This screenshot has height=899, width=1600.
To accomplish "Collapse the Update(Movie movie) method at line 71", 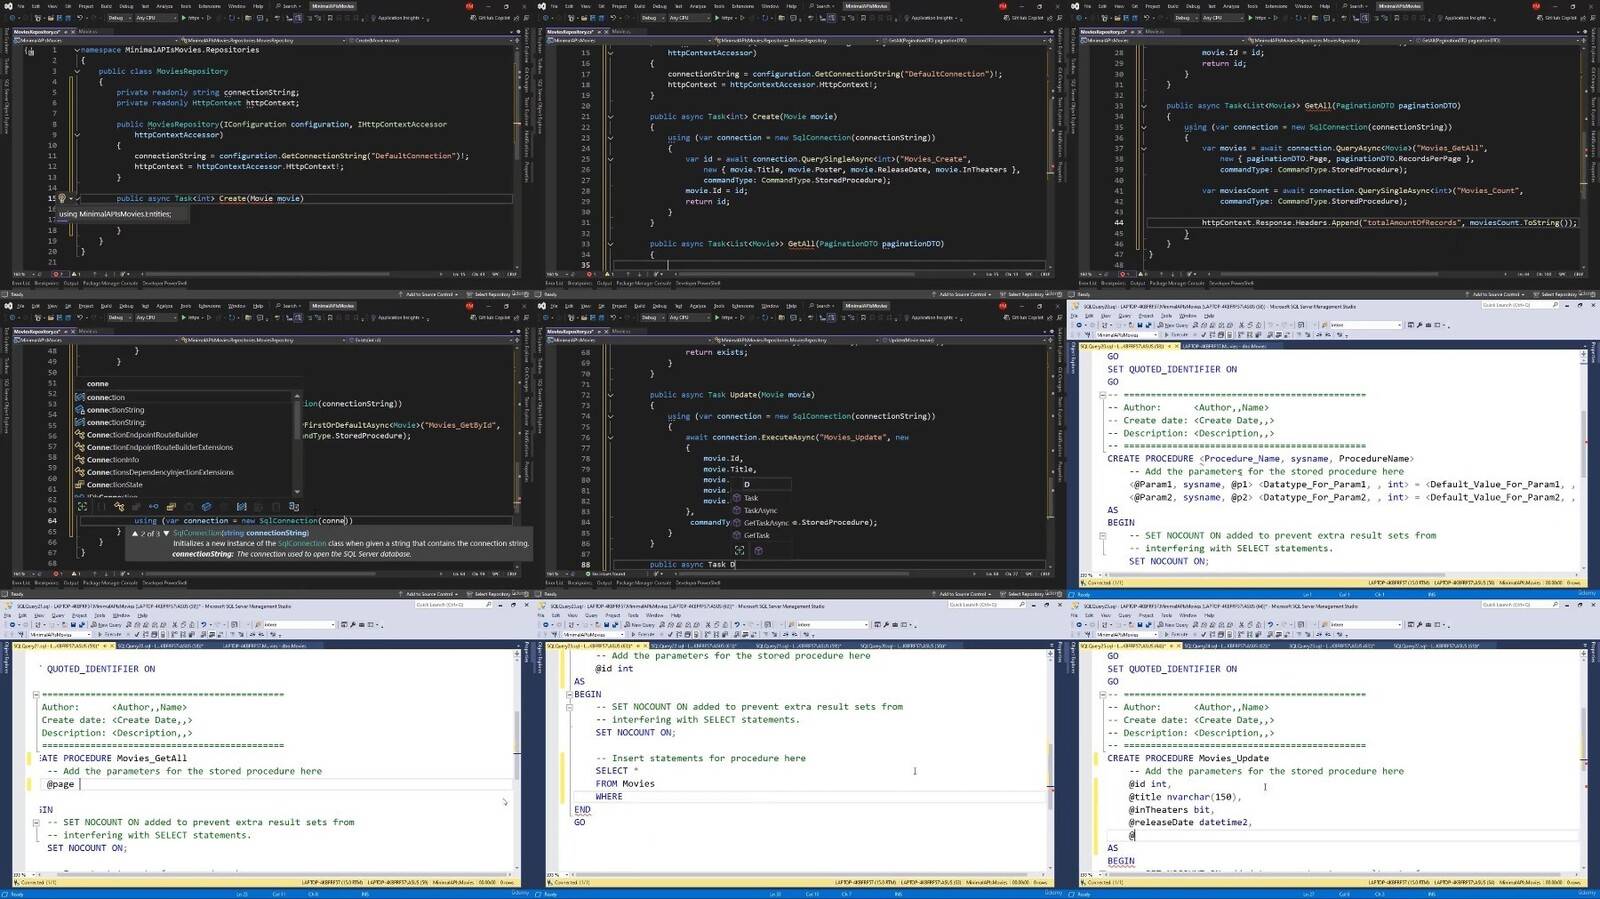I will pyautogui.click(x=610, y=394).
